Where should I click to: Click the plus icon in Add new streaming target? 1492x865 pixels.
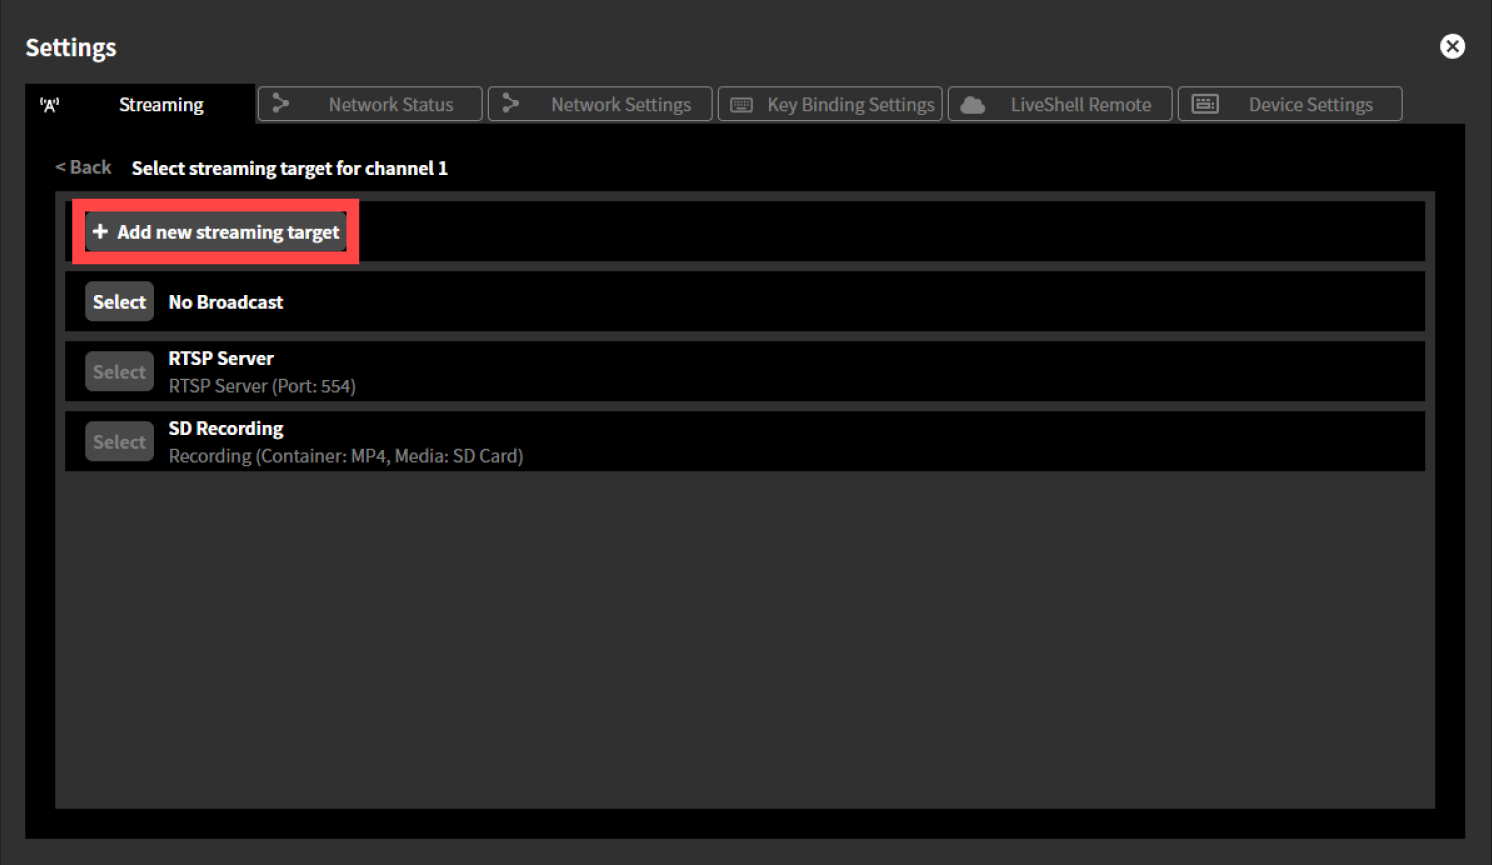101,231
